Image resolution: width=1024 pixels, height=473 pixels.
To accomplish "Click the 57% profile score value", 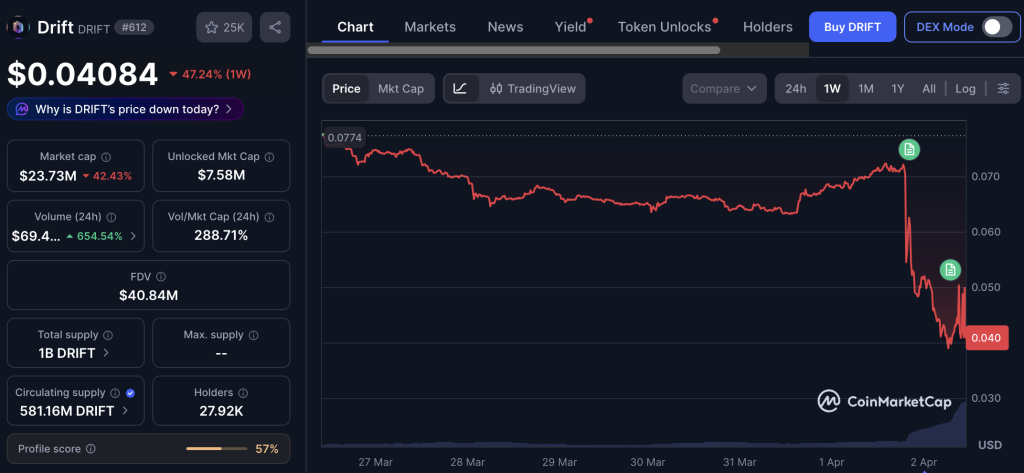I will [x=266, y=449].
